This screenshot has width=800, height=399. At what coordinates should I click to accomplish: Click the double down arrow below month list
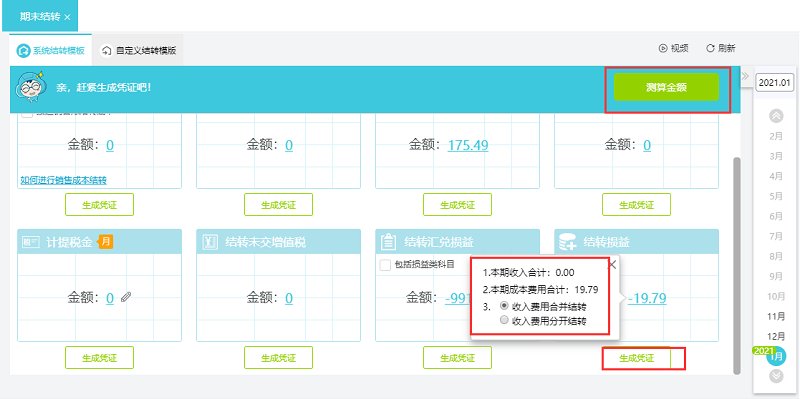[x=776, y=376]
